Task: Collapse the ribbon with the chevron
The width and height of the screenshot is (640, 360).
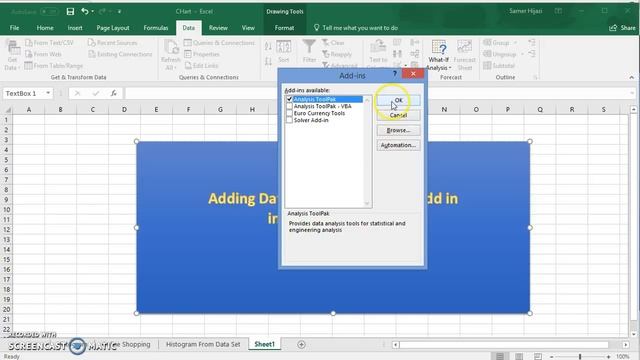Action: (x=631, y=77)
